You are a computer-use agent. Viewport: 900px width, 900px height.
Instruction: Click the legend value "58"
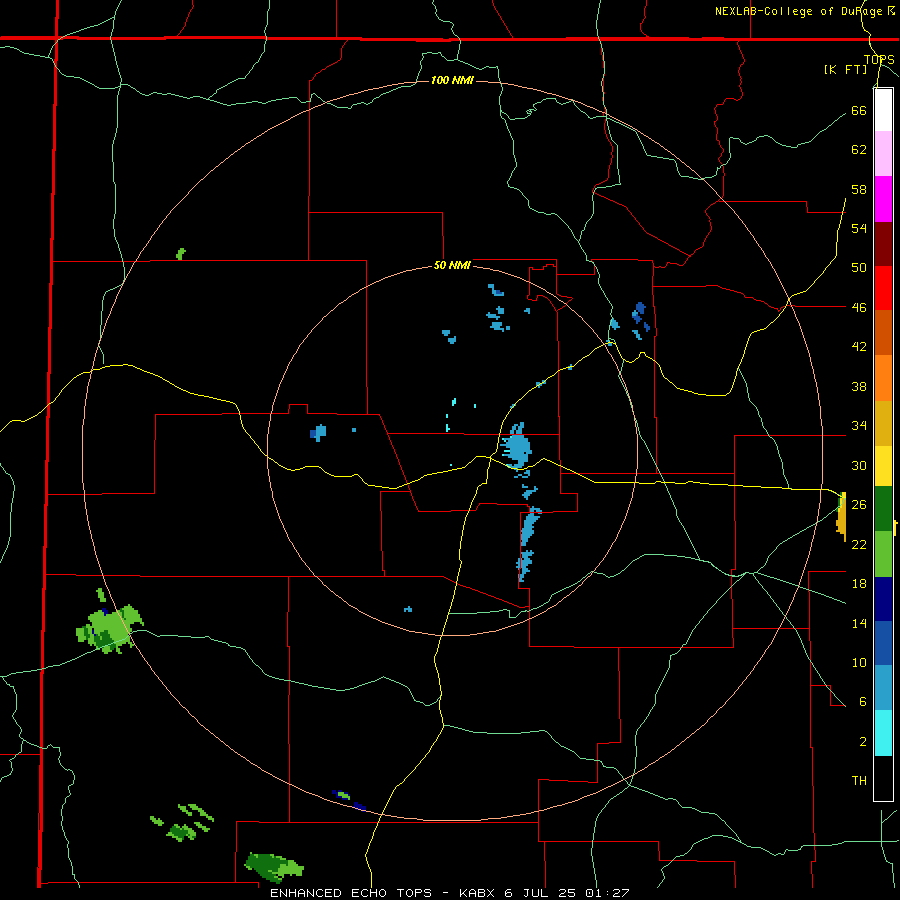coord(859,189)
